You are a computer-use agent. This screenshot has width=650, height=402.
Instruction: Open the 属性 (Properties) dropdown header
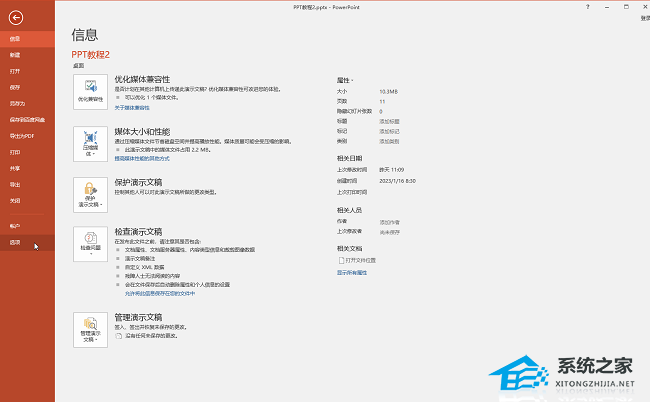pos(345,78)
